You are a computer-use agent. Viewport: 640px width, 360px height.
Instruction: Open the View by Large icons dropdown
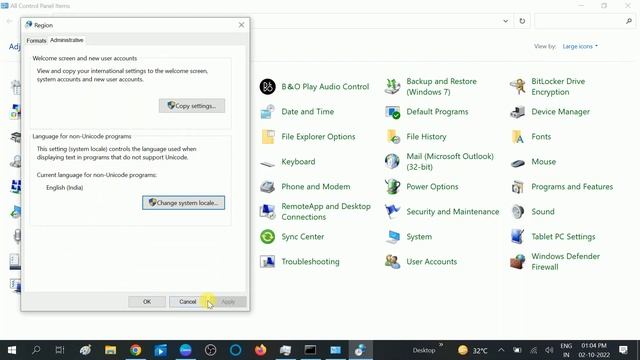click(x=580, y=47)
